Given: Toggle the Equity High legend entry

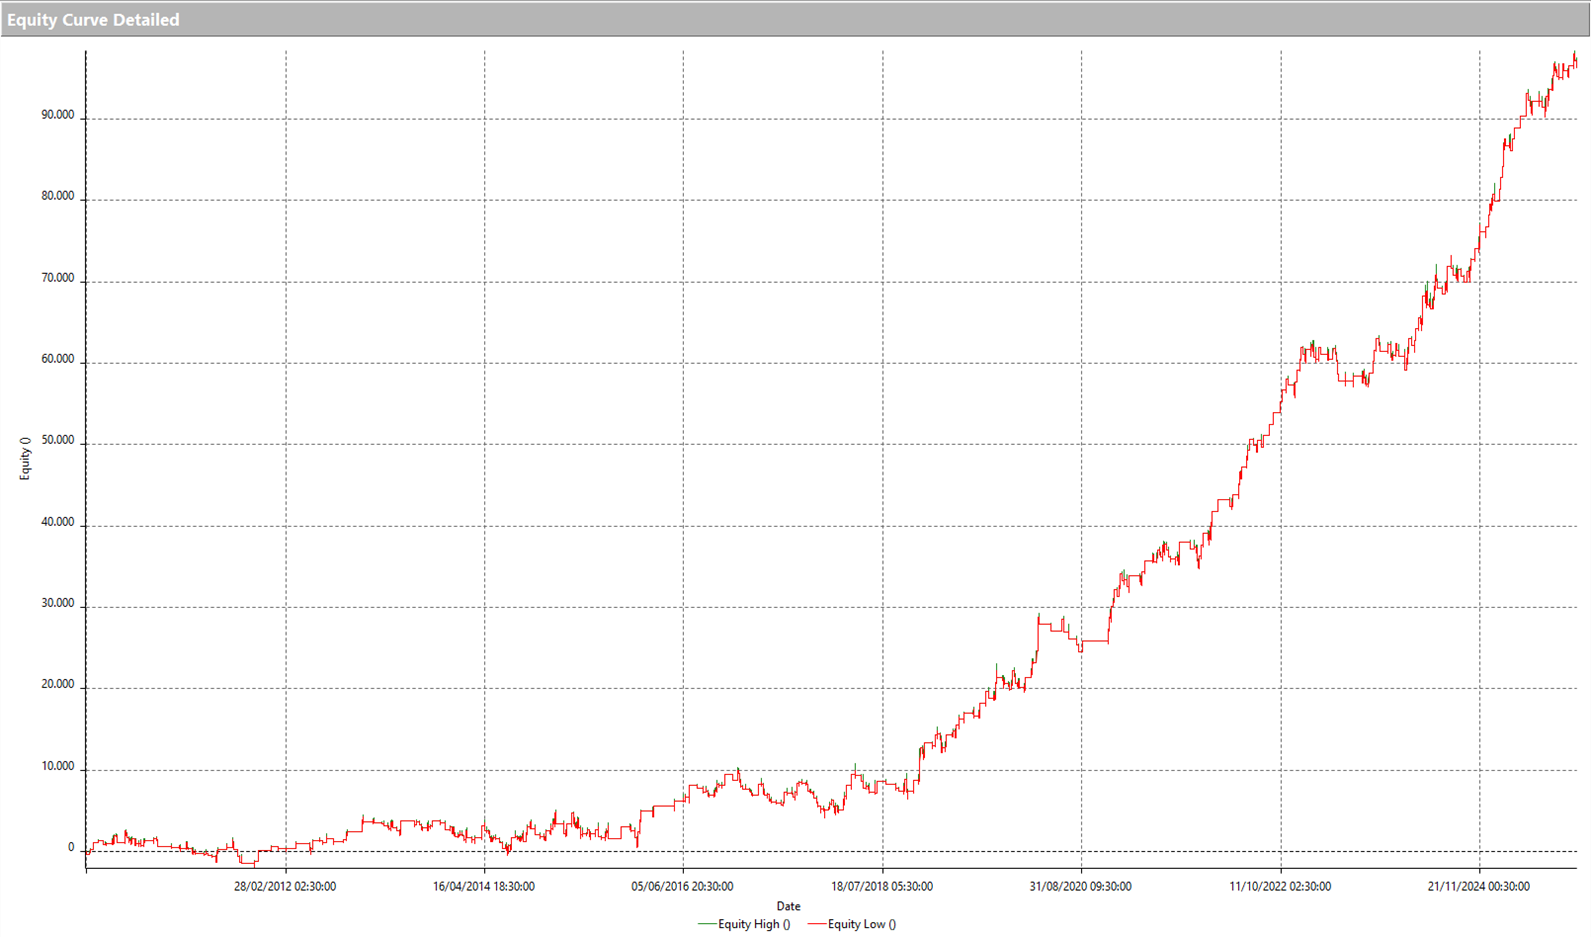Looking at the screenshot, I should pyautogui.click(x=753, y=924).
